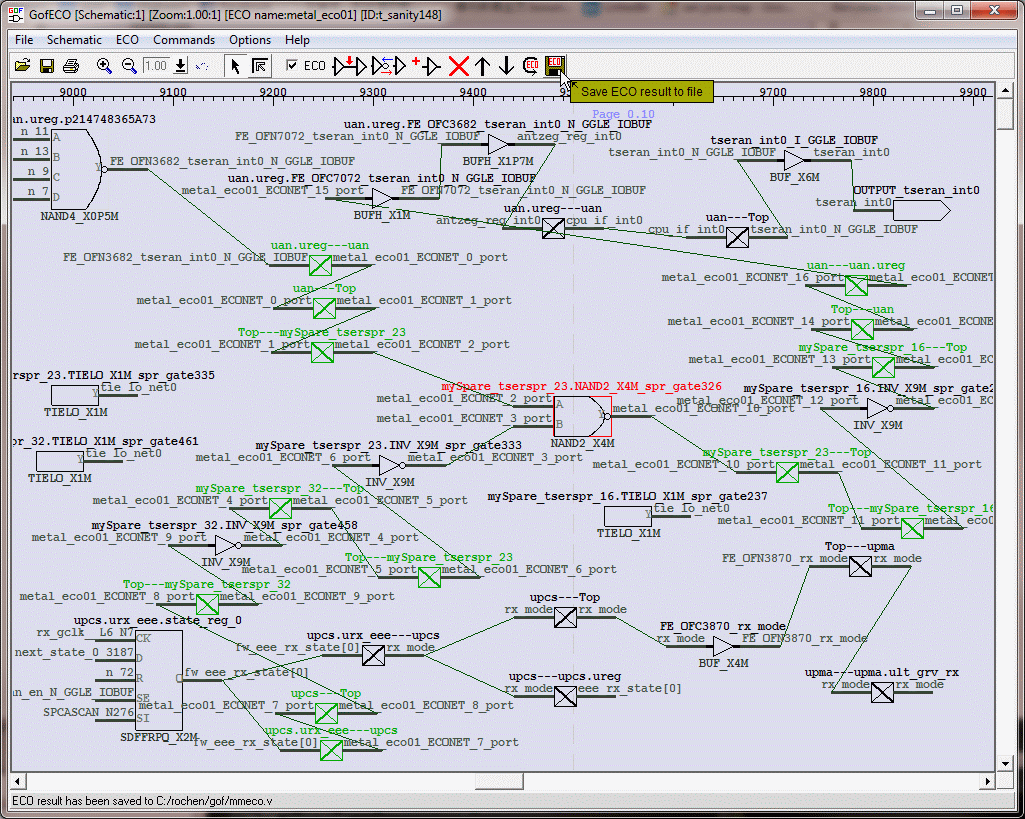Toggle the ECO mode checkbox
Viewport: 1025px width, 819px height.
tap(292, 66)
